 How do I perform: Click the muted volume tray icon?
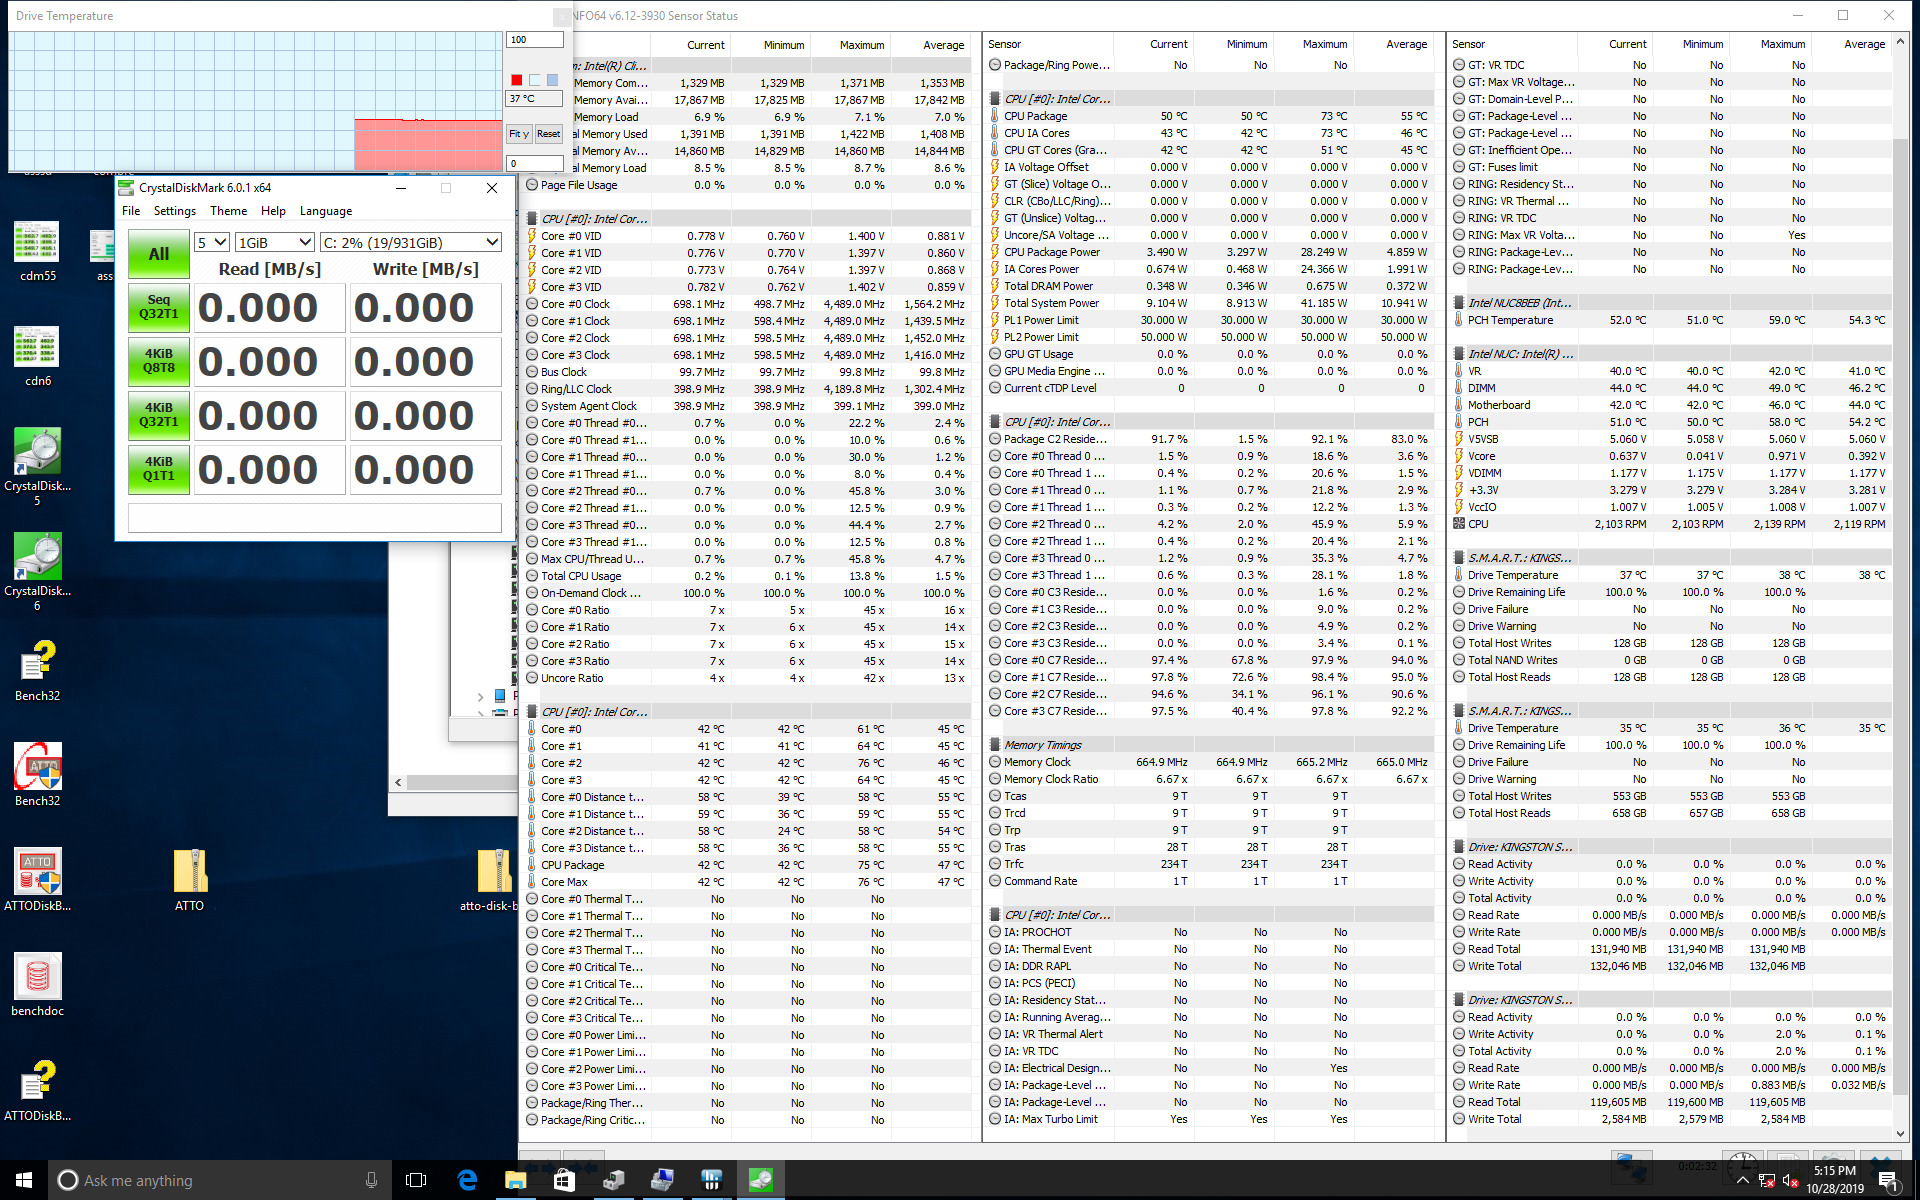tap(1790, 1181)
